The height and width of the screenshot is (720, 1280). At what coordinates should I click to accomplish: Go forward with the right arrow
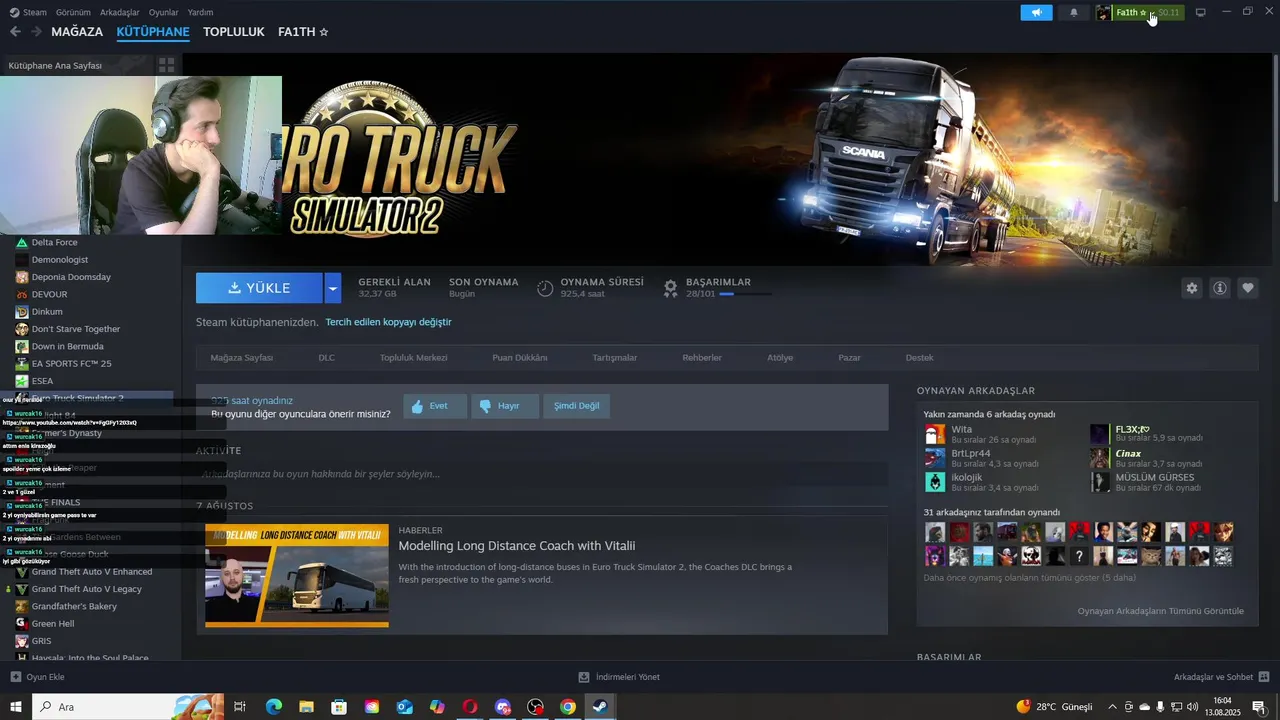pos(36,32)
